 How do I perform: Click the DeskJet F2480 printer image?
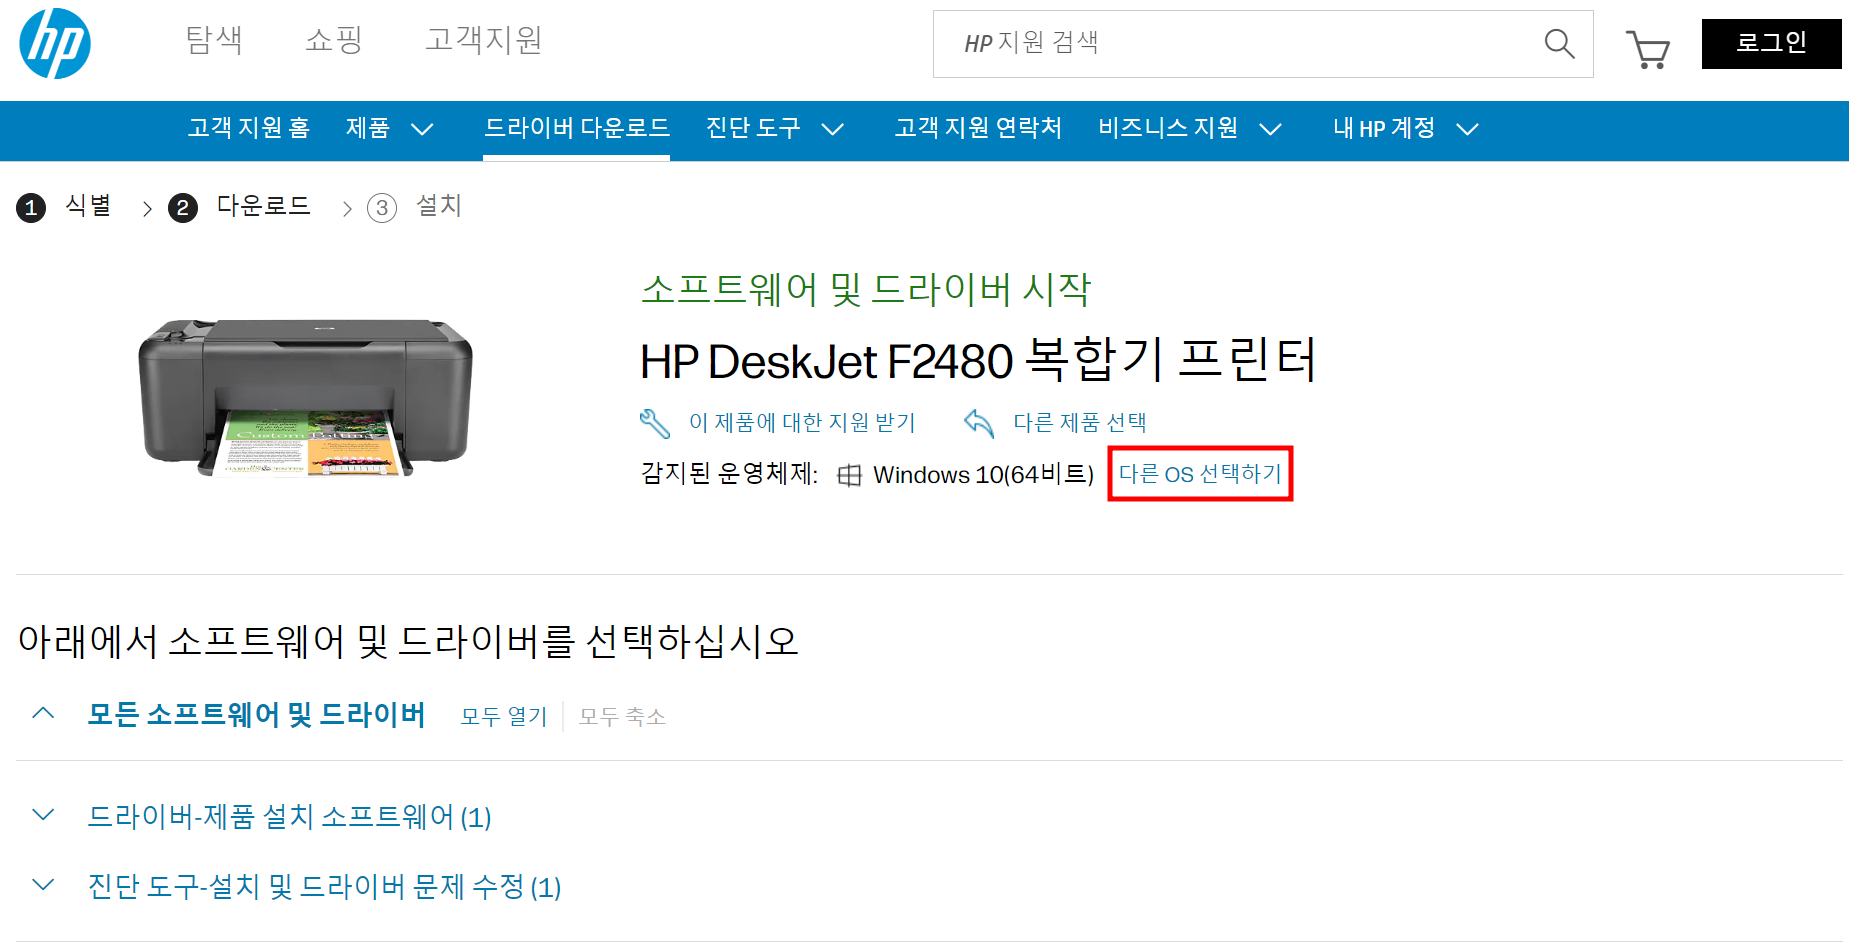(305, 398)
